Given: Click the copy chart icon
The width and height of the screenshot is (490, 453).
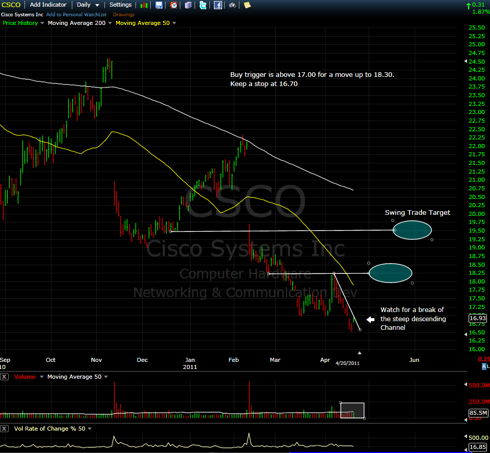Looking at the screenshot, I should pos(188,5).
